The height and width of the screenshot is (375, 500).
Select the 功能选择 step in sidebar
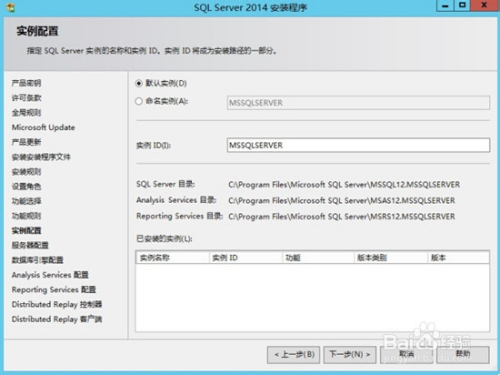click(x=27, y=201)
